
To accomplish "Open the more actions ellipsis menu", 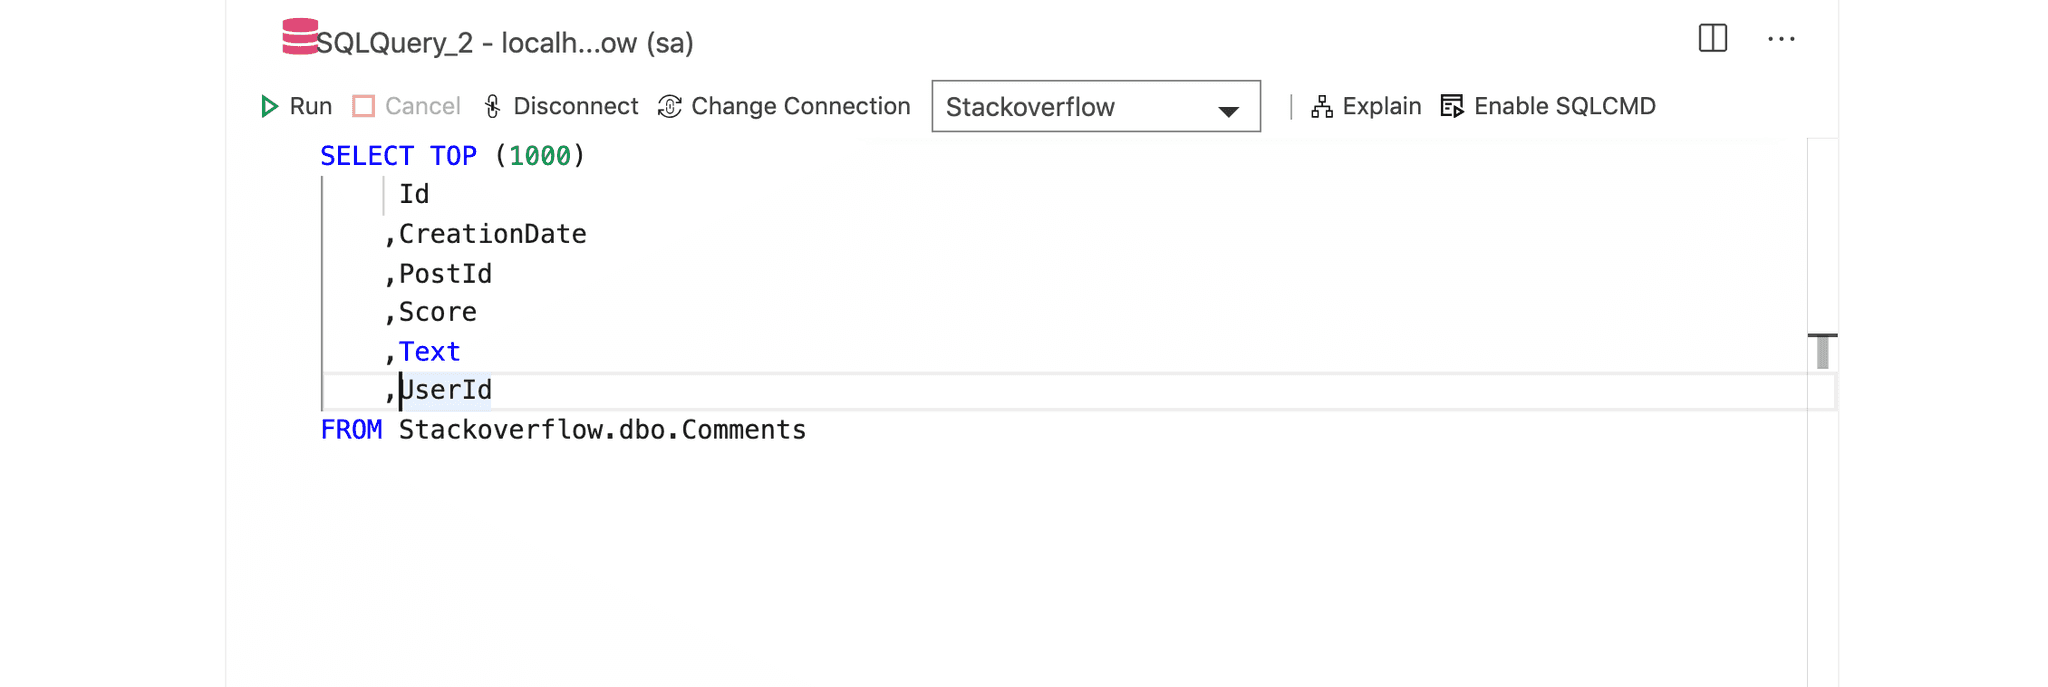I will tap(1782, 38).
